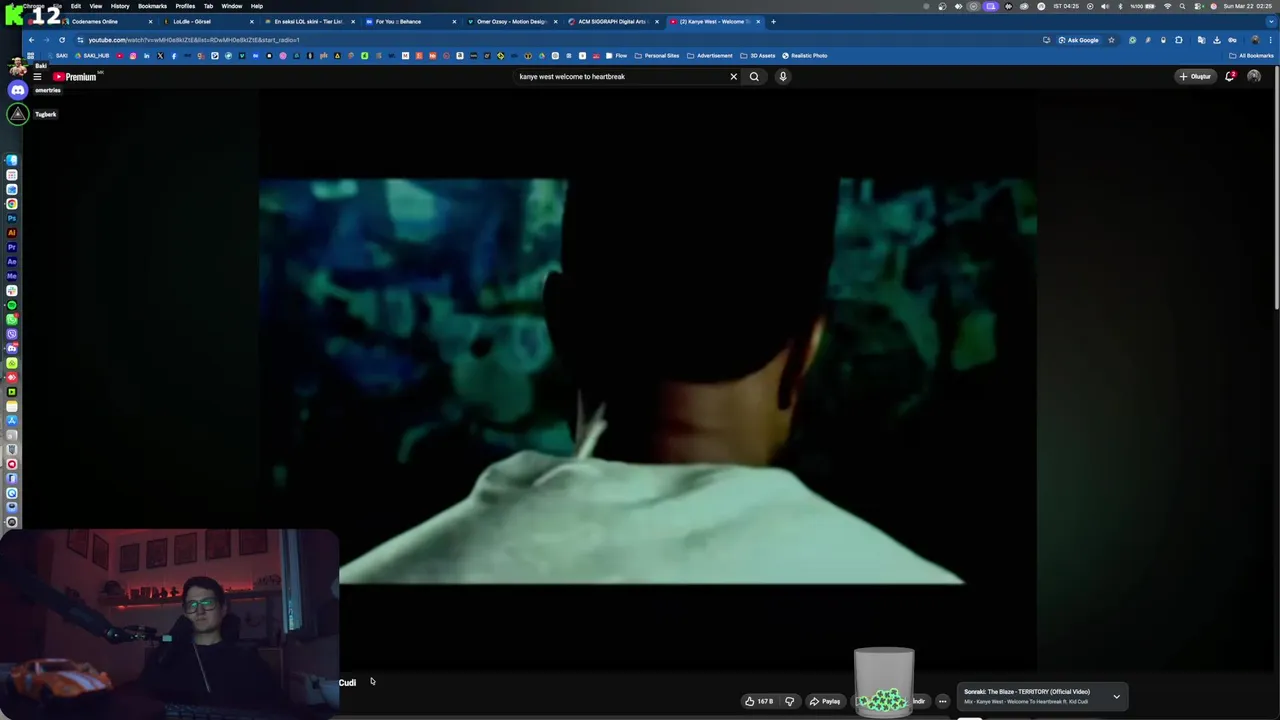Open the X (Twitter) bookmark icon
The width and height of the screenshot is (1280, 720).
point(160,55)
